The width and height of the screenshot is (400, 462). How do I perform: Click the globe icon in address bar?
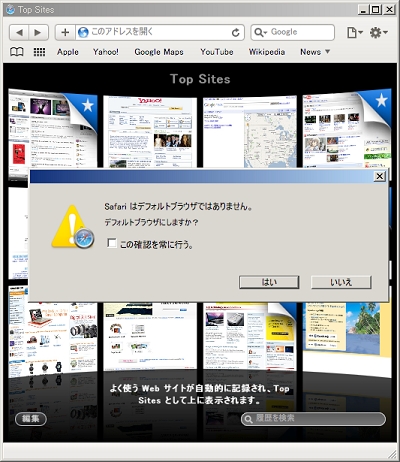[x=83, y=32]
